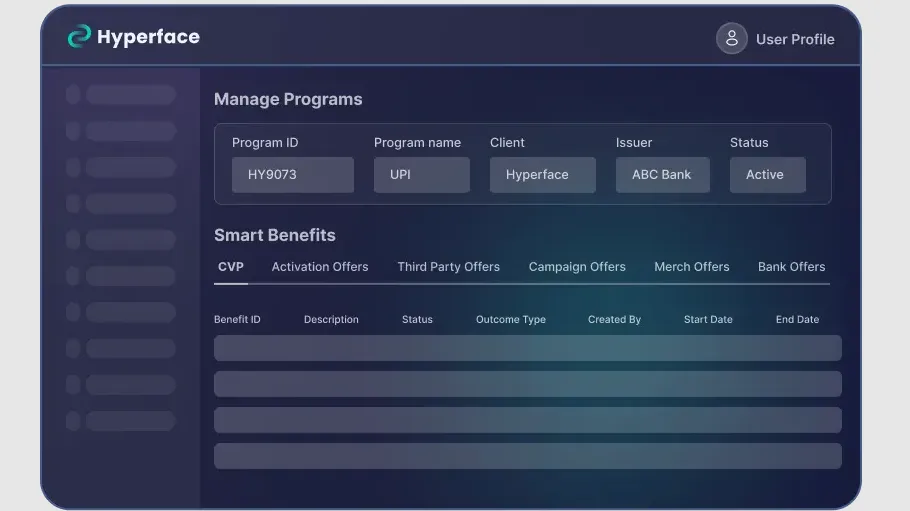The image size is (910, 511).
Task: Sort by Outcome Type column
Action: tap(511, 320)
